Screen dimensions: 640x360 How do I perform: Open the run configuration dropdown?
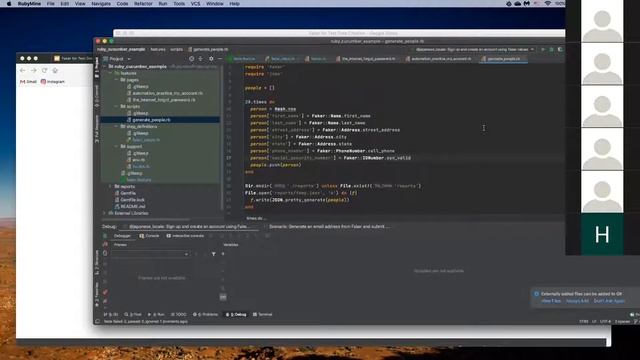point(475,49)
